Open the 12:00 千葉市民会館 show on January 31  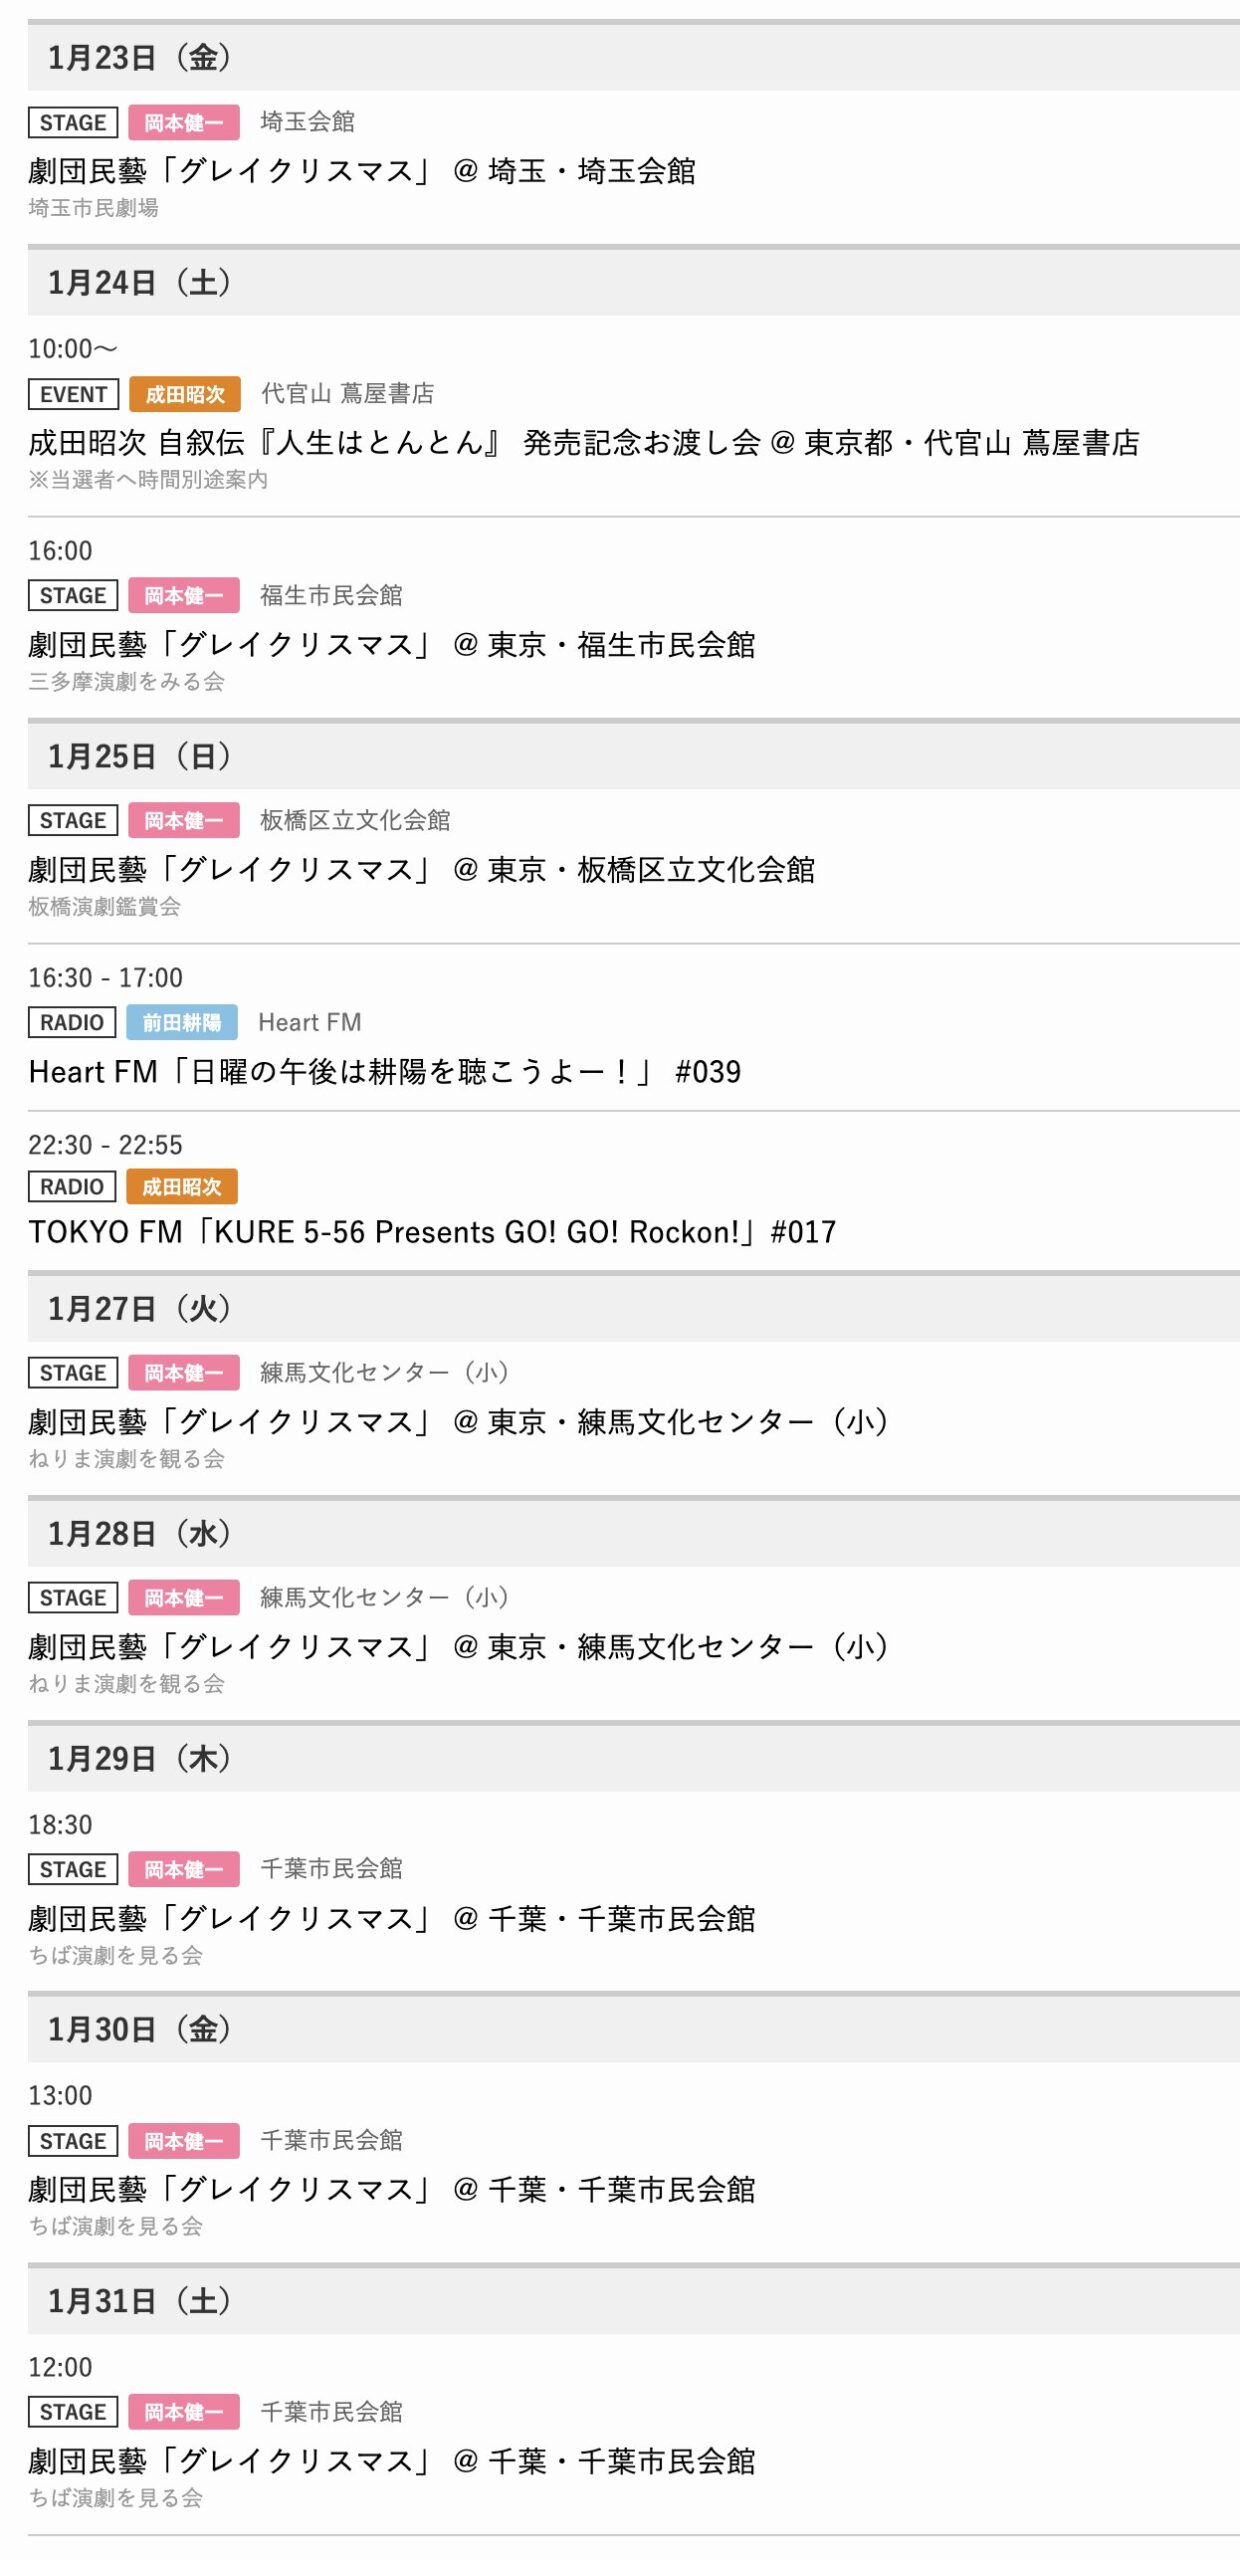click(391, 2461)
